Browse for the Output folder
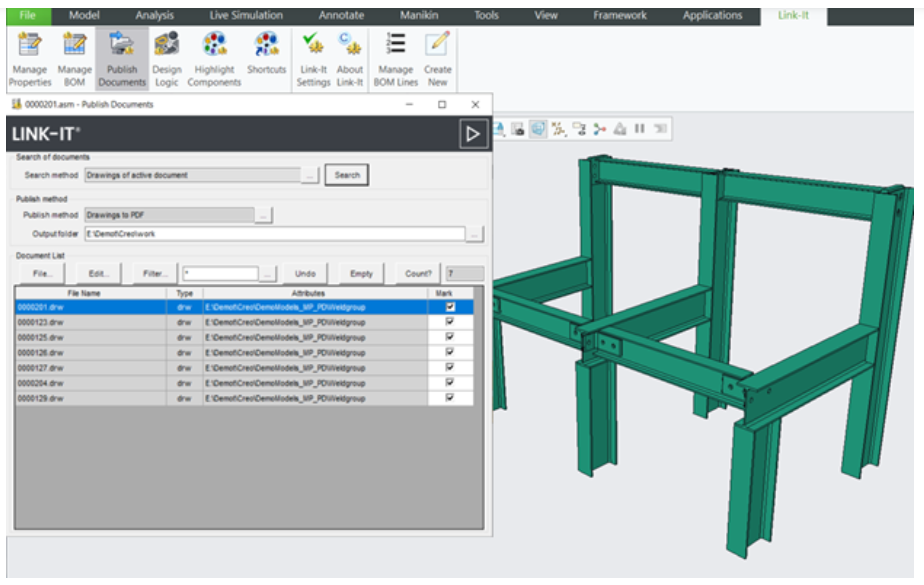This screenshot has width=924, height=585. pyautogui.click(x=474, y=234)
